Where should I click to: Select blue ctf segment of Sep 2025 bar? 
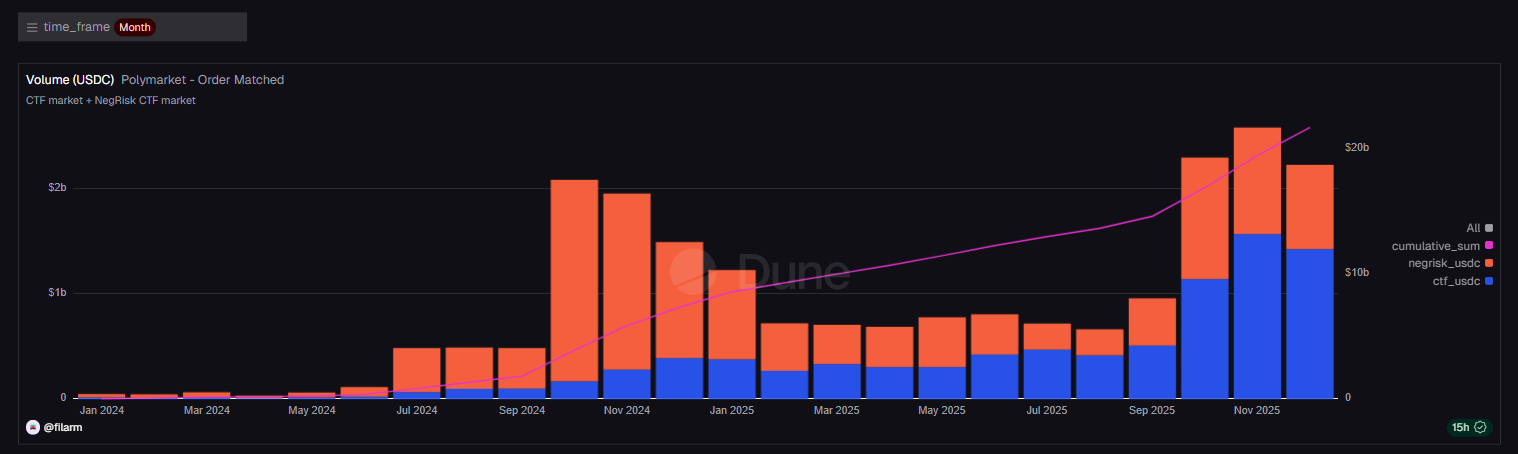point(1152,372)
